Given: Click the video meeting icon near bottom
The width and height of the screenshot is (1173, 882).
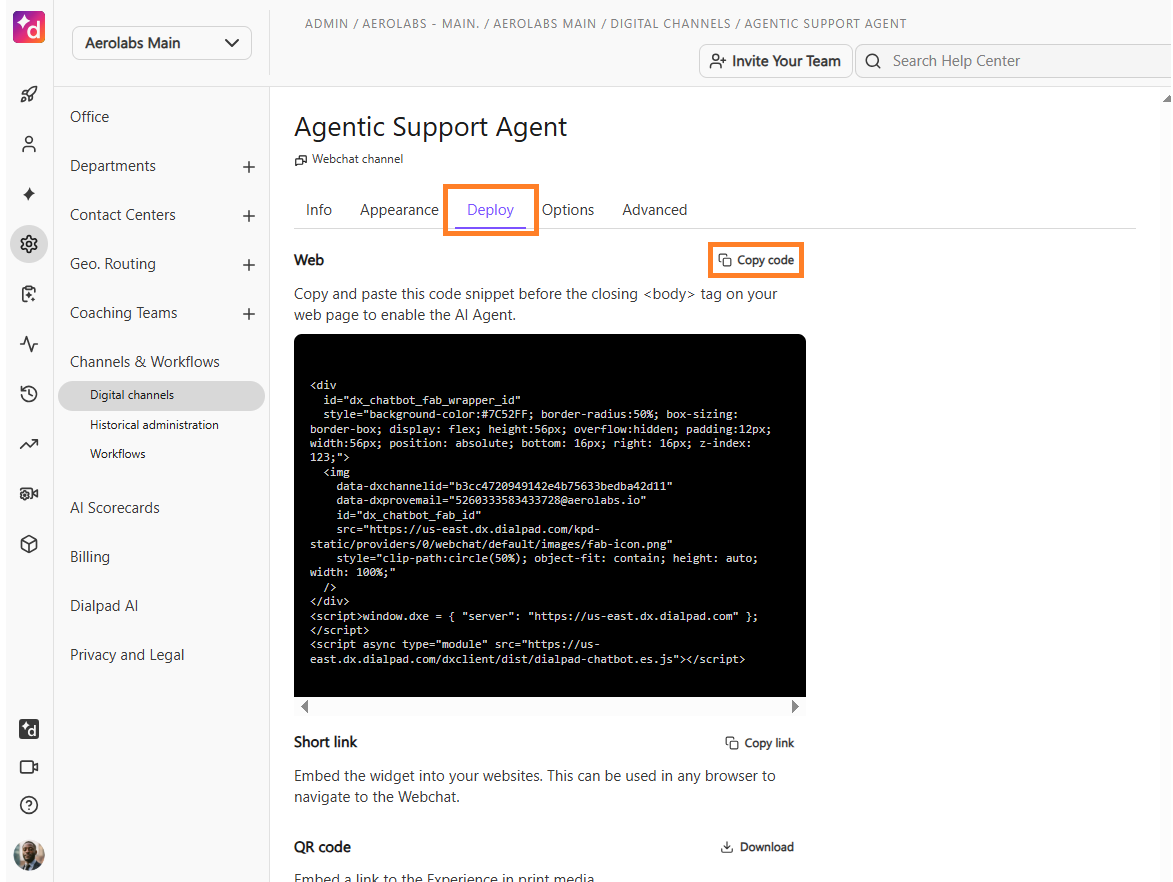Looking at the screenshot, I should [29, 767].
